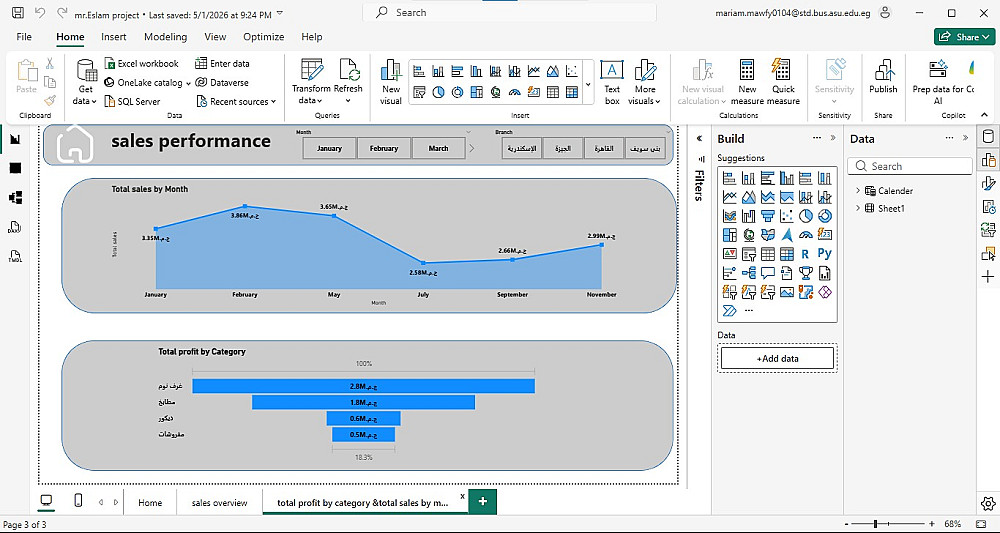
Task: Toggle the January month slicer button
Action: click(329, 148)
